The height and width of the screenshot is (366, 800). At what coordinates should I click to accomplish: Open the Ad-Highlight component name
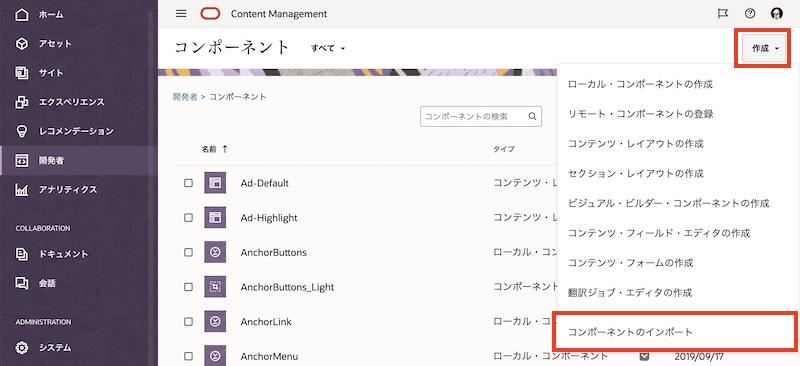pyautogui.click(x=269, y=217)
